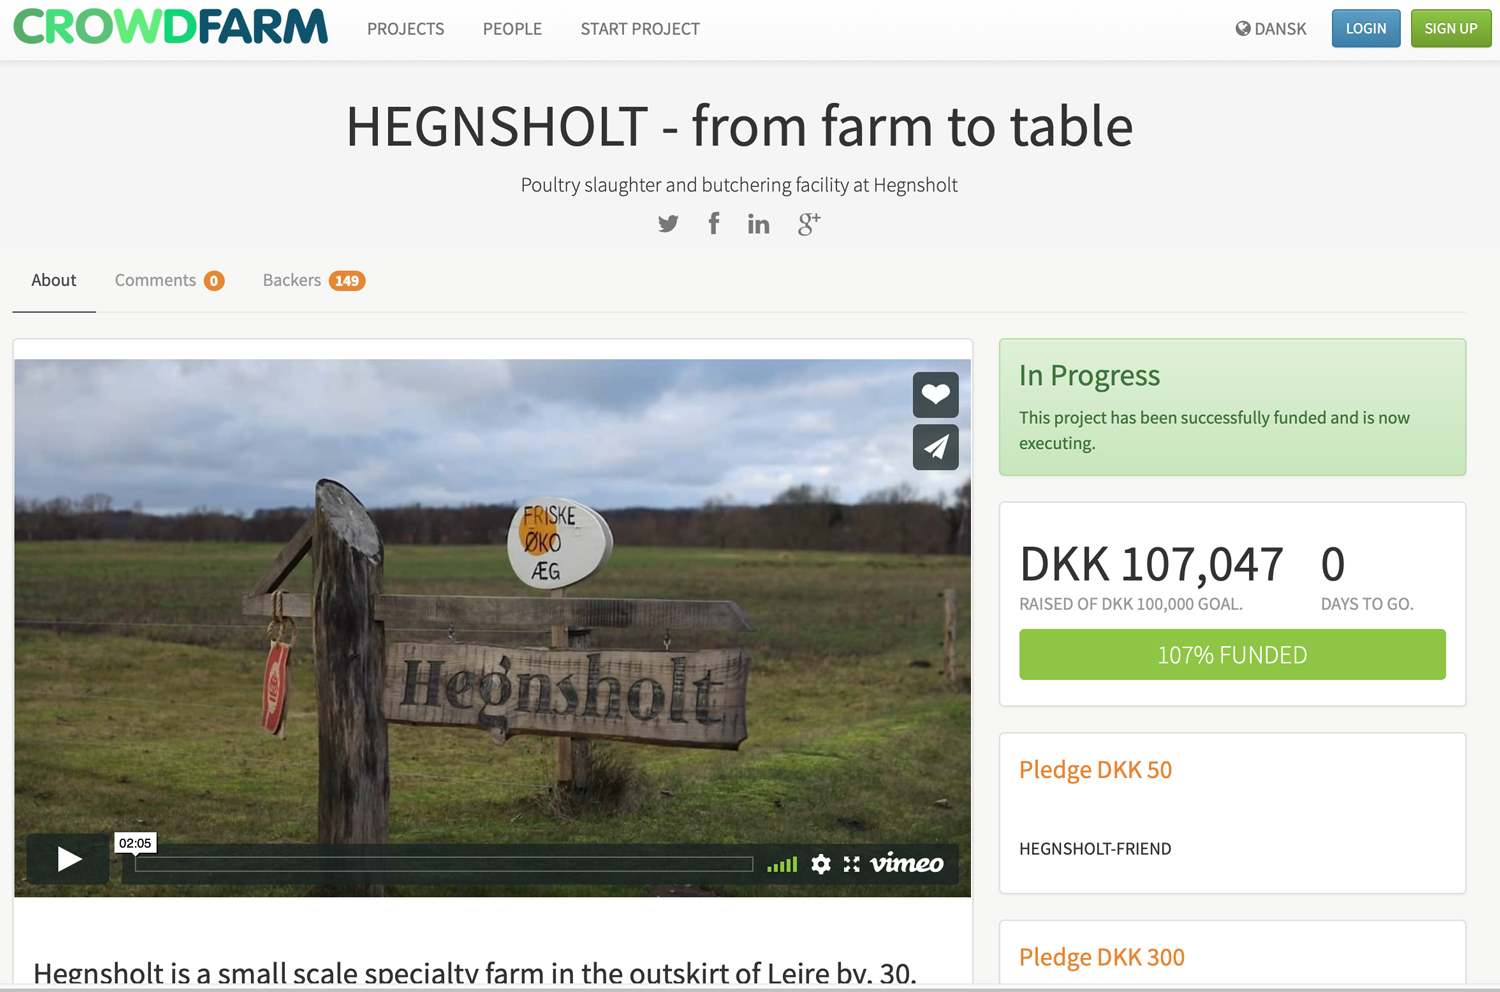Open video settings gear icon

click(821, 864)
